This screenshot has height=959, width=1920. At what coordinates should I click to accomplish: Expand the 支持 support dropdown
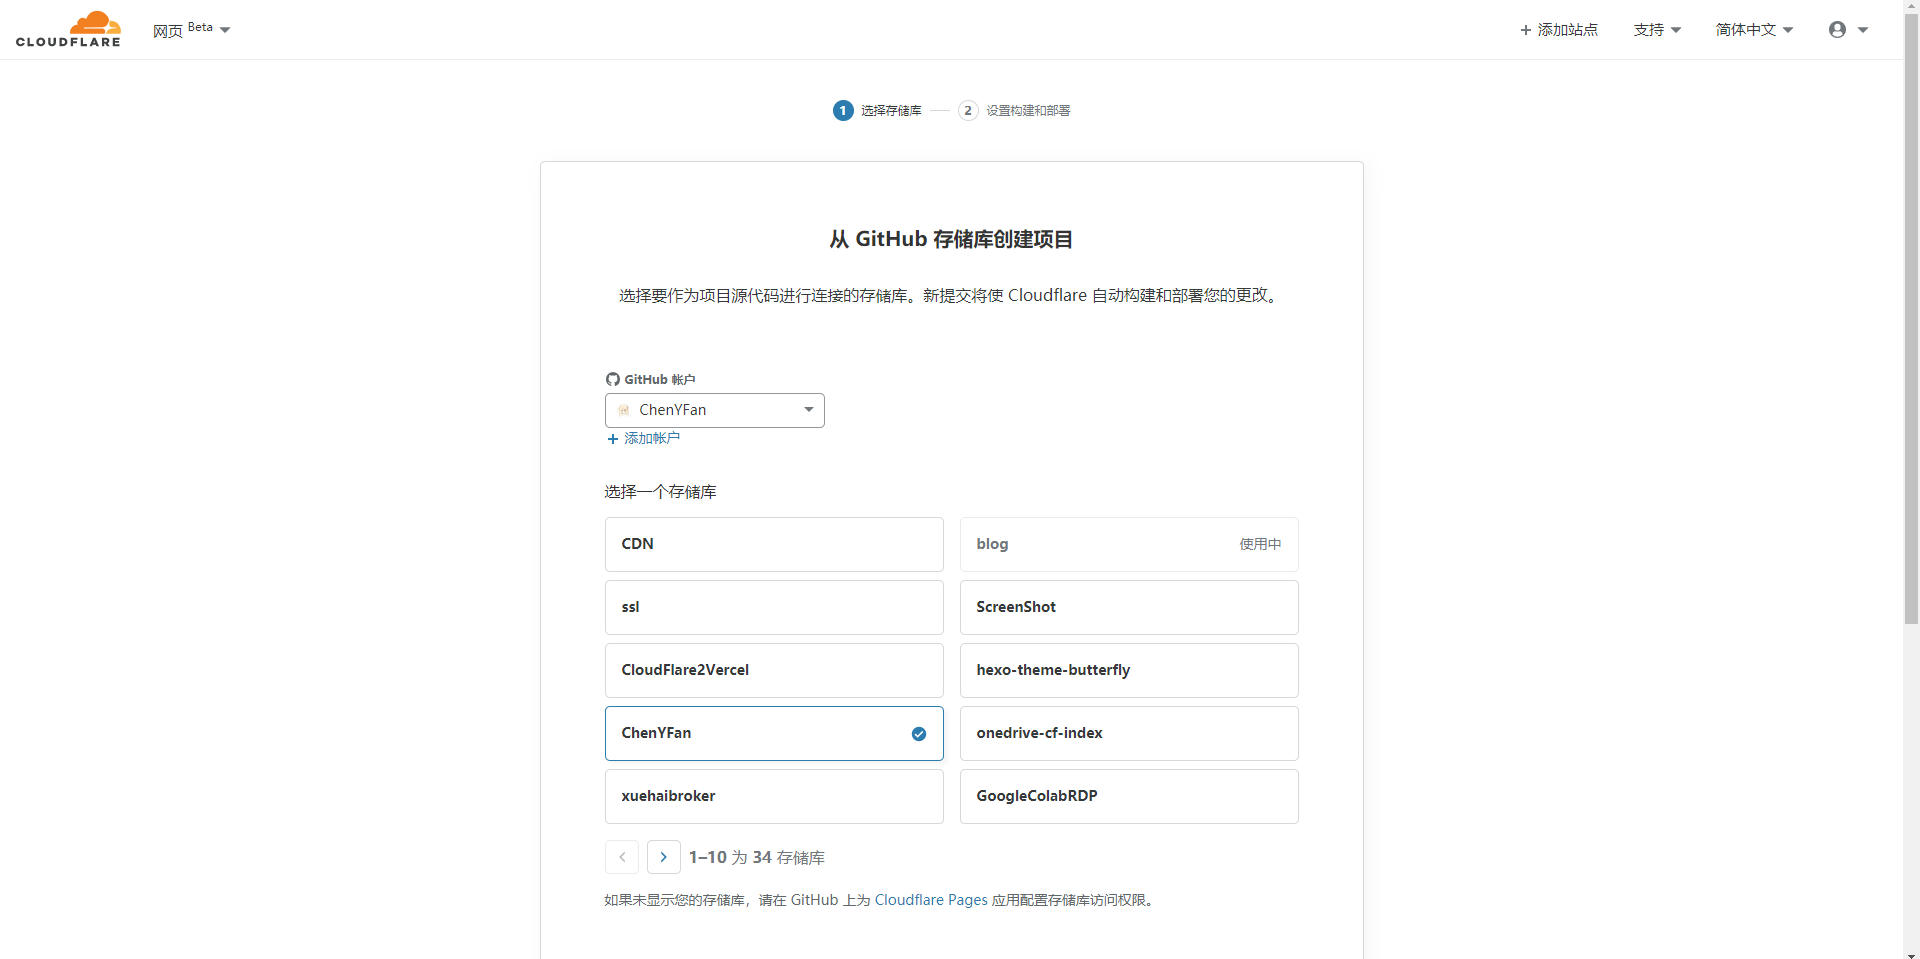pyautogui.click(x=1657, y=30)
